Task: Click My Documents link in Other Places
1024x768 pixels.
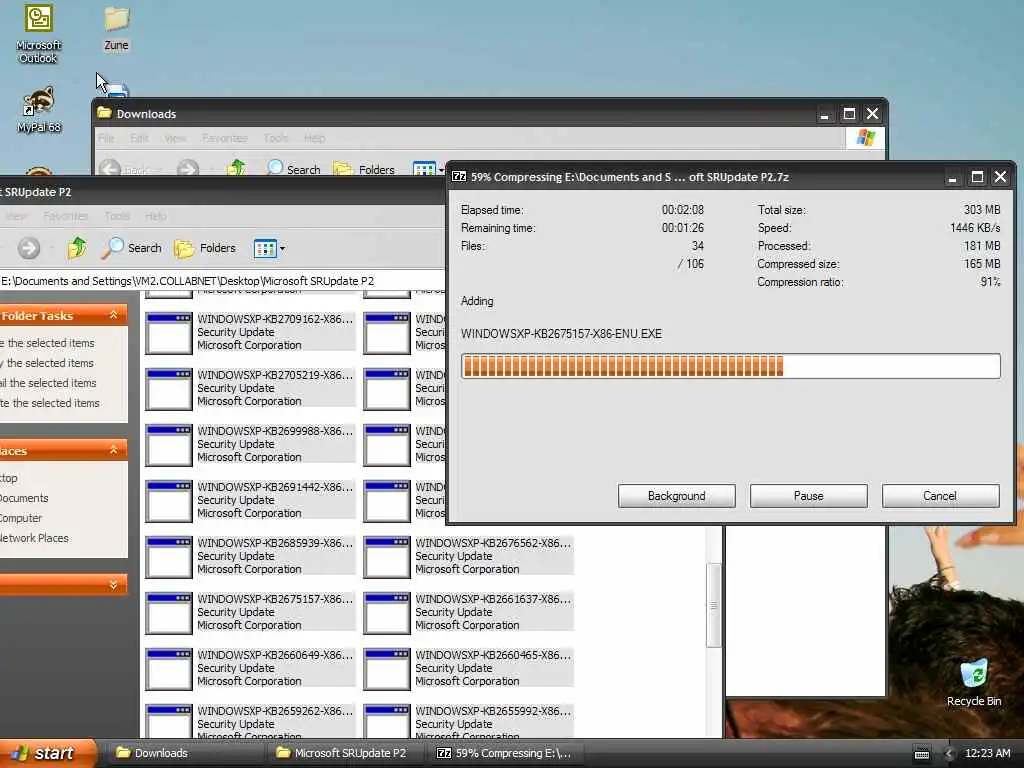Action: pos(24,498)
